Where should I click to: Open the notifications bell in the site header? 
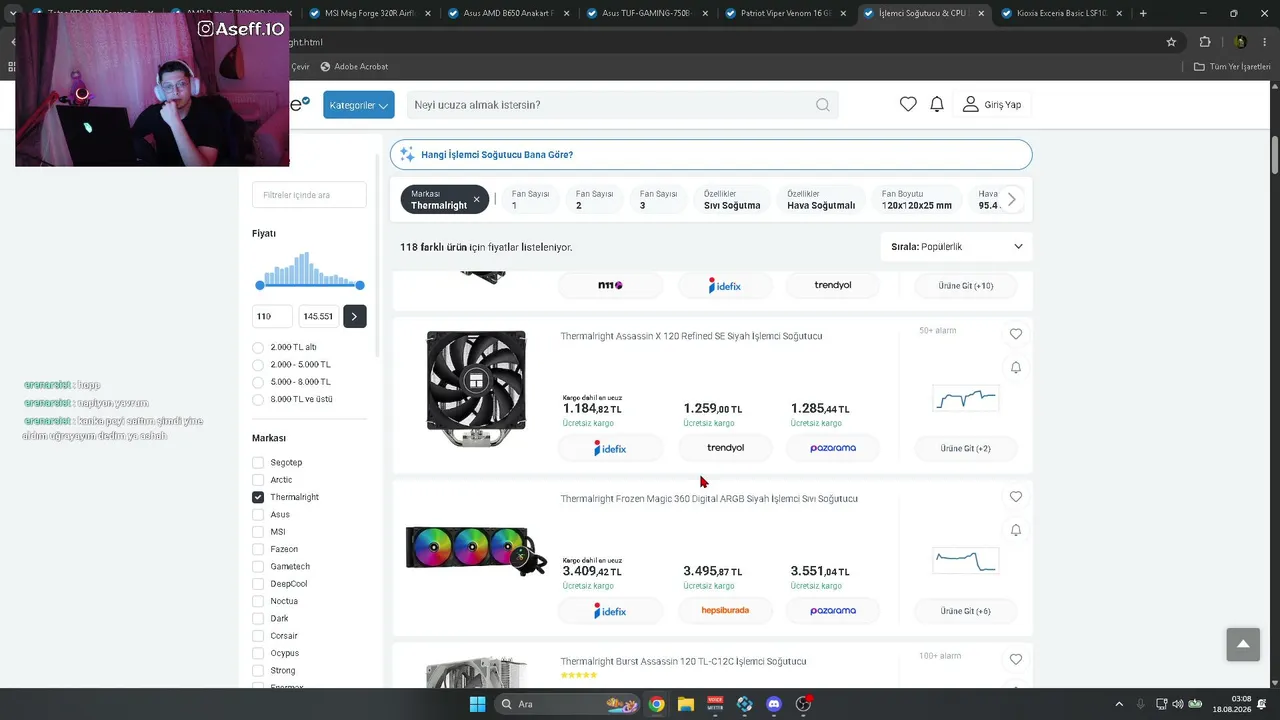pyautogui.click(x=937, y=104)
